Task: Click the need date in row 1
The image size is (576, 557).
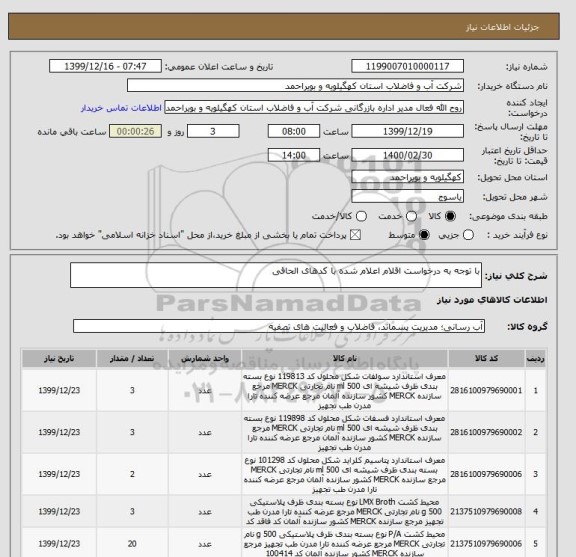Action: click(x=59, y=391)
